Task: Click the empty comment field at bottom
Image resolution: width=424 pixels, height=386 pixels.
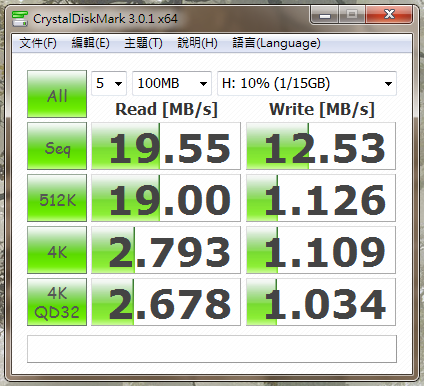Action: coord(212,349)
